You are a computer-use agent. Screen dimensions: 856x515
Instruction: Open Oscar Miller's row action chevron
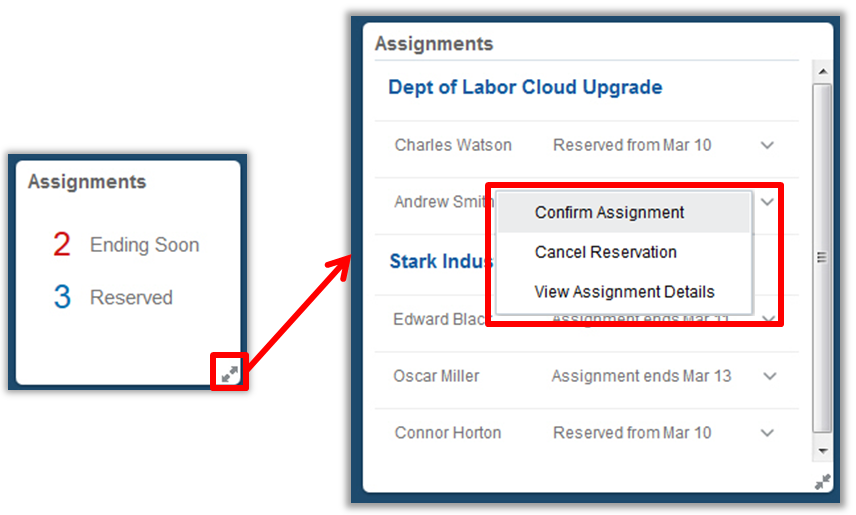coord(769,377)
